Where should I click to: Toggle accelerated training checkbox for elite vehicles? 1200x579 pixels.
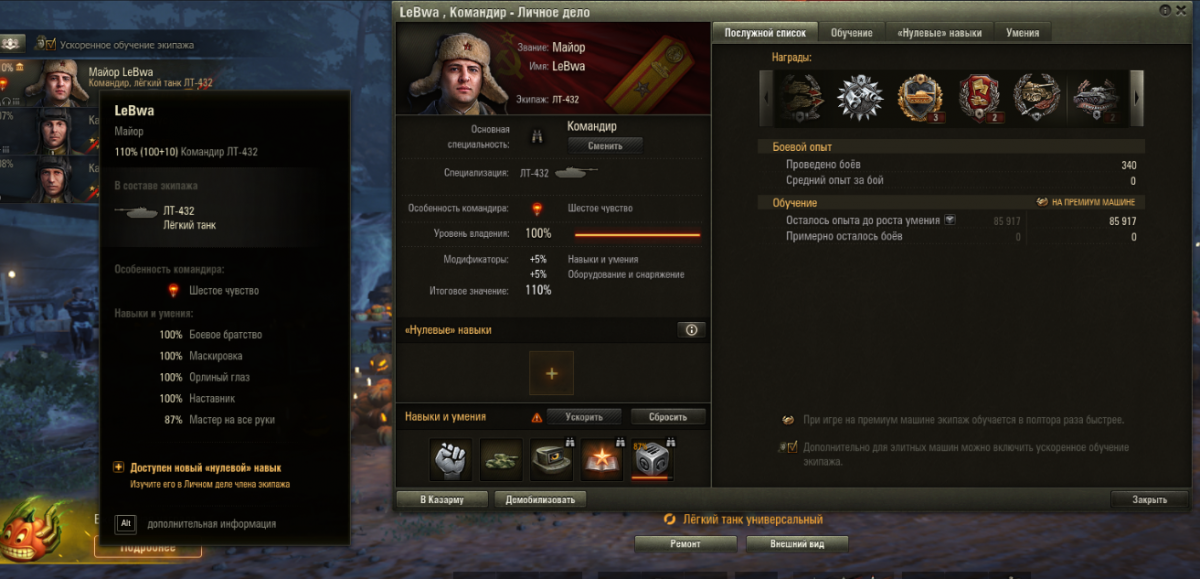pyautogui.click(x=789, y=448)
